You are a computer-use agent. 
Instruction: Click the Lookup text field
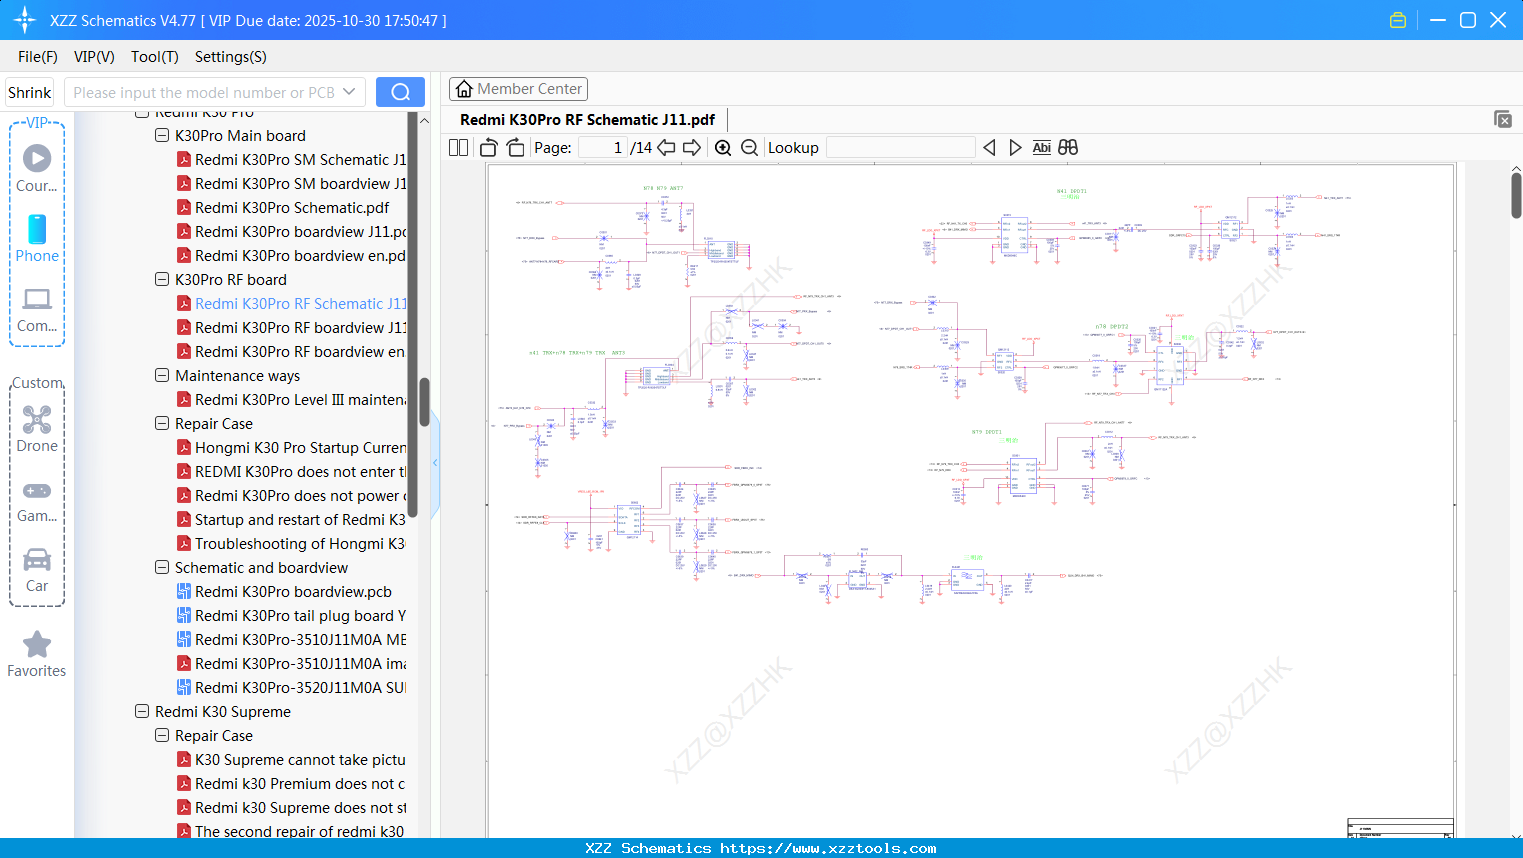[x=900, y=148]
